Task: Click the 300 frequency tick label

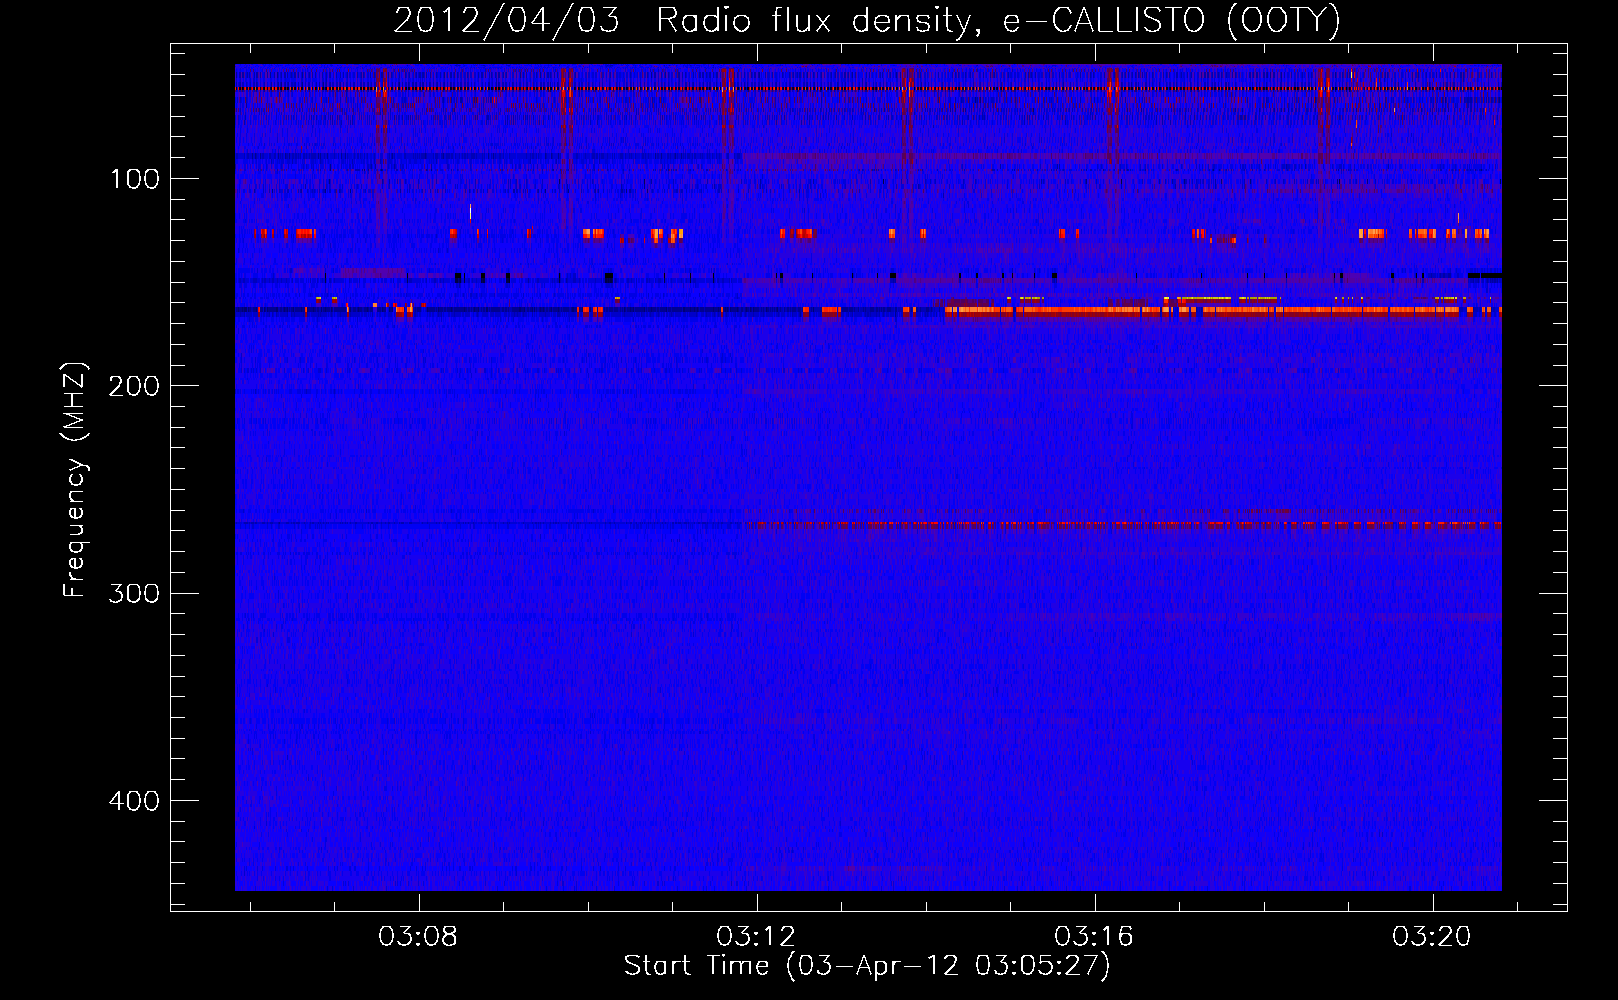Action: [x=134, y=593]
